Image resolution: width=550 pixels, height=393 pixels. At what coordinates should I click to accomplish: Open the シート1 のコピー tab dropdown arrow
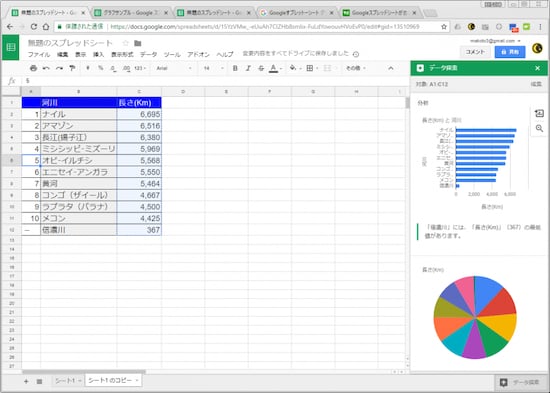coord(137,380)
